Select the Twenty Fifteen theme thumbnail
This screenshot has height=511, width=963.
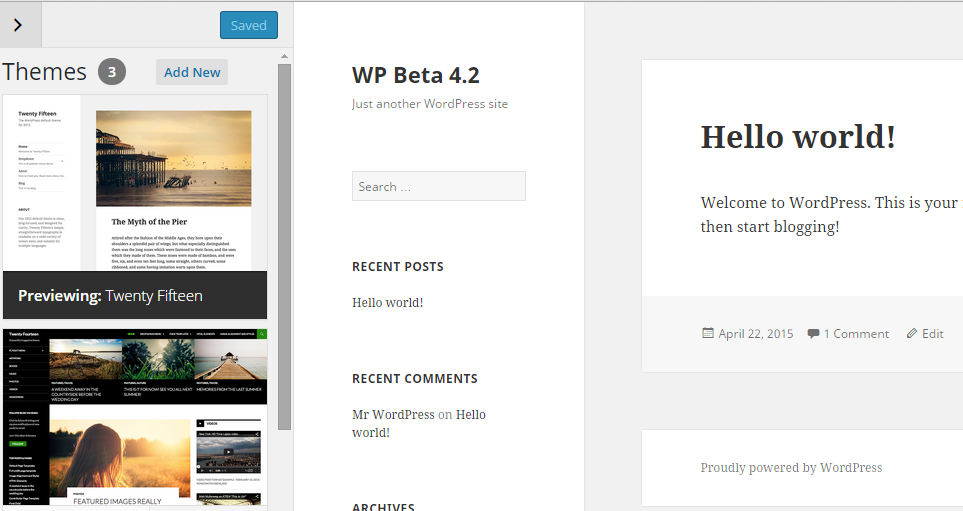pos(135,183)
